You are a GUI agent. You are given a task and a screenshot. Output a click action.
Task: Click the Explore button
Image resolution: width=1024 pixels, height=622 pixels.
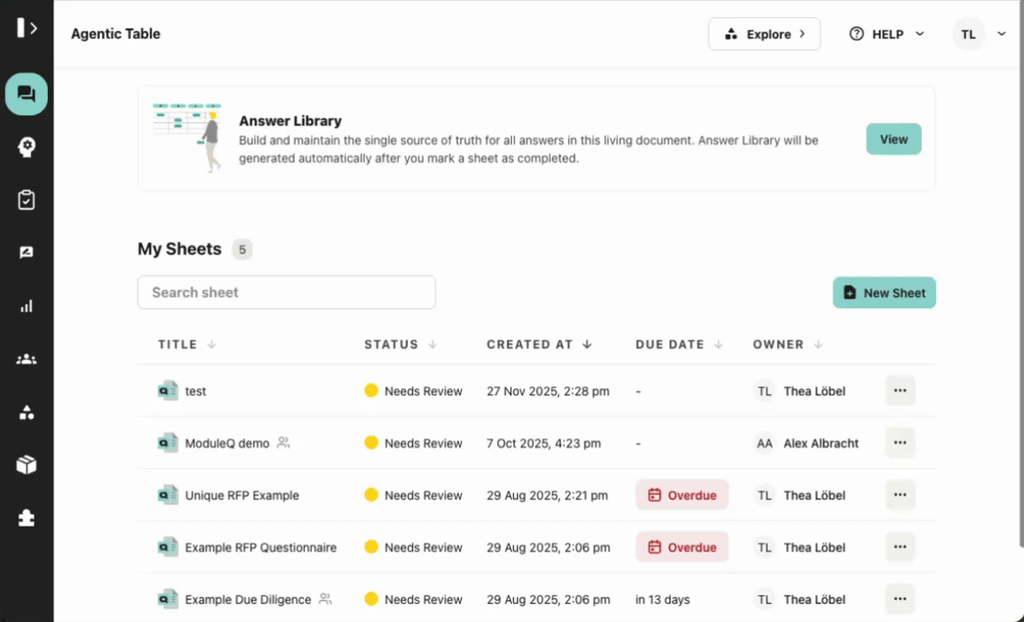coord(764,34)
